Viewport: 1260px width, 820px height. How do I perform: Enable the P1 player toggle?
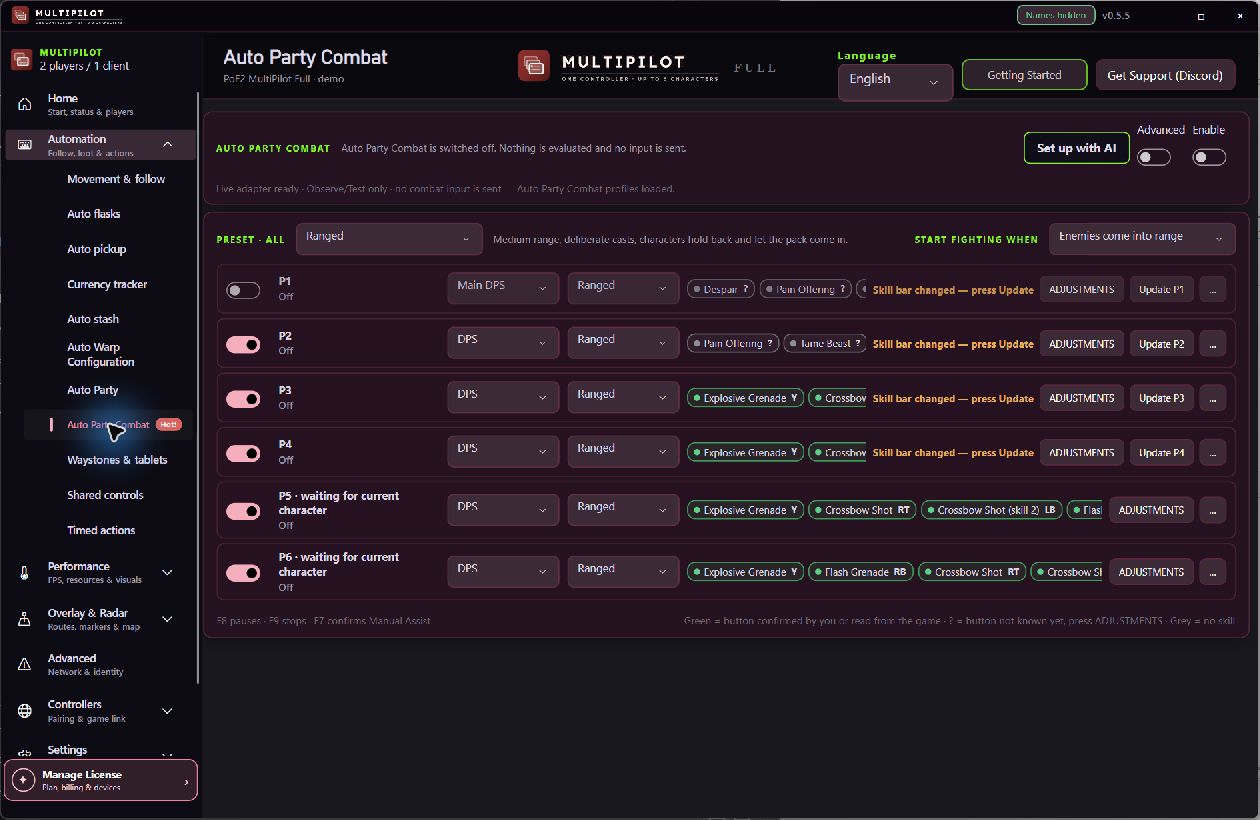(x=243, y=290)
